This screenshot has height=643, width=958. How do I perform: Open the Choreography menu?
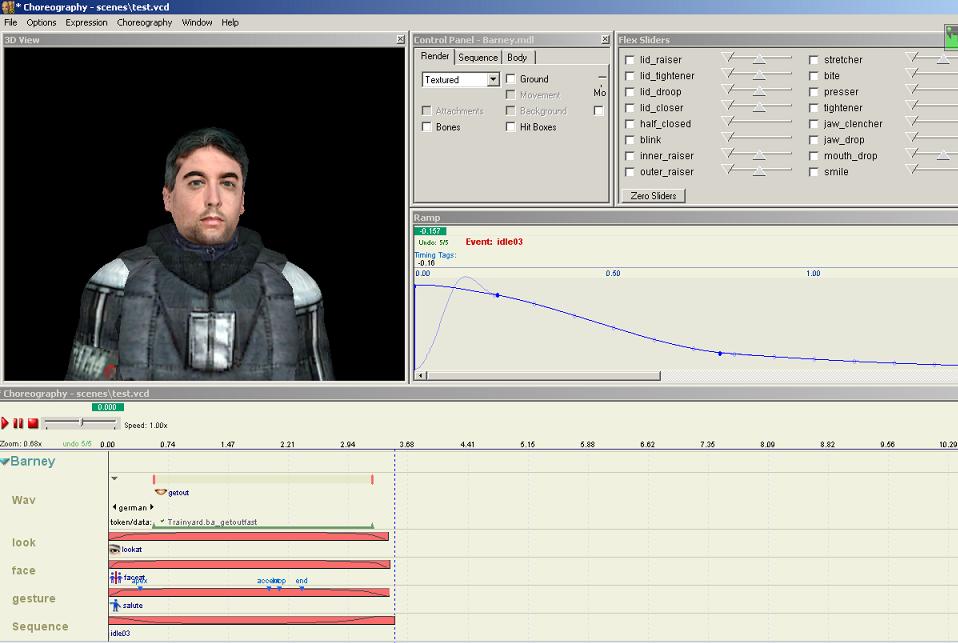click(144, 23)
